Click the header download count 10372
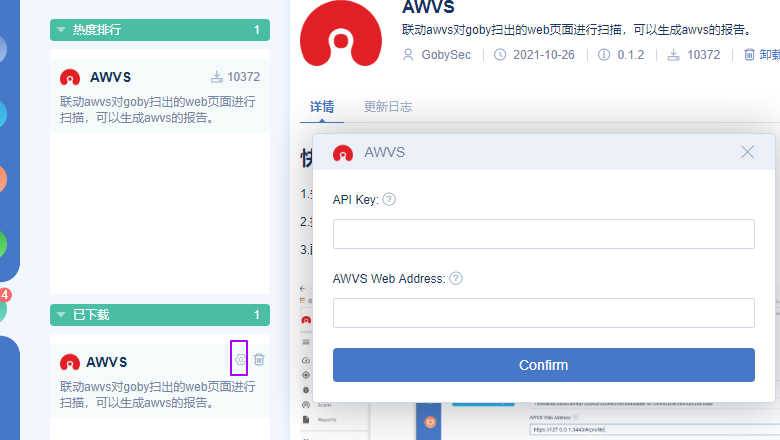Image resolution: width=780 pixels, height=440 pixels. click(x=703, y=55)
